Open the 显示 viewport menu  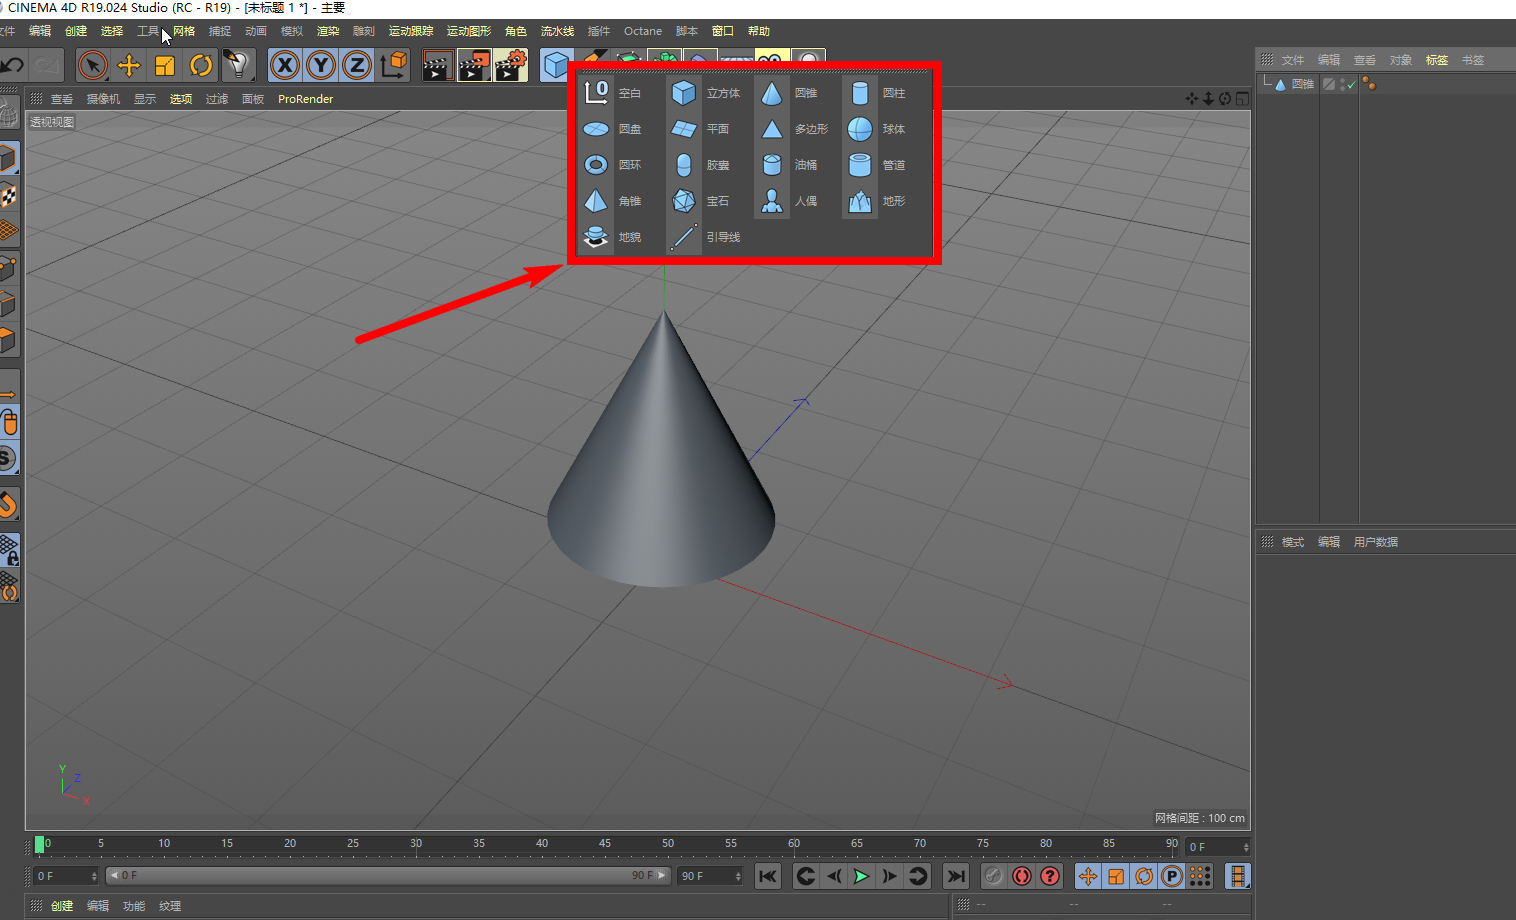pos(145,99)
